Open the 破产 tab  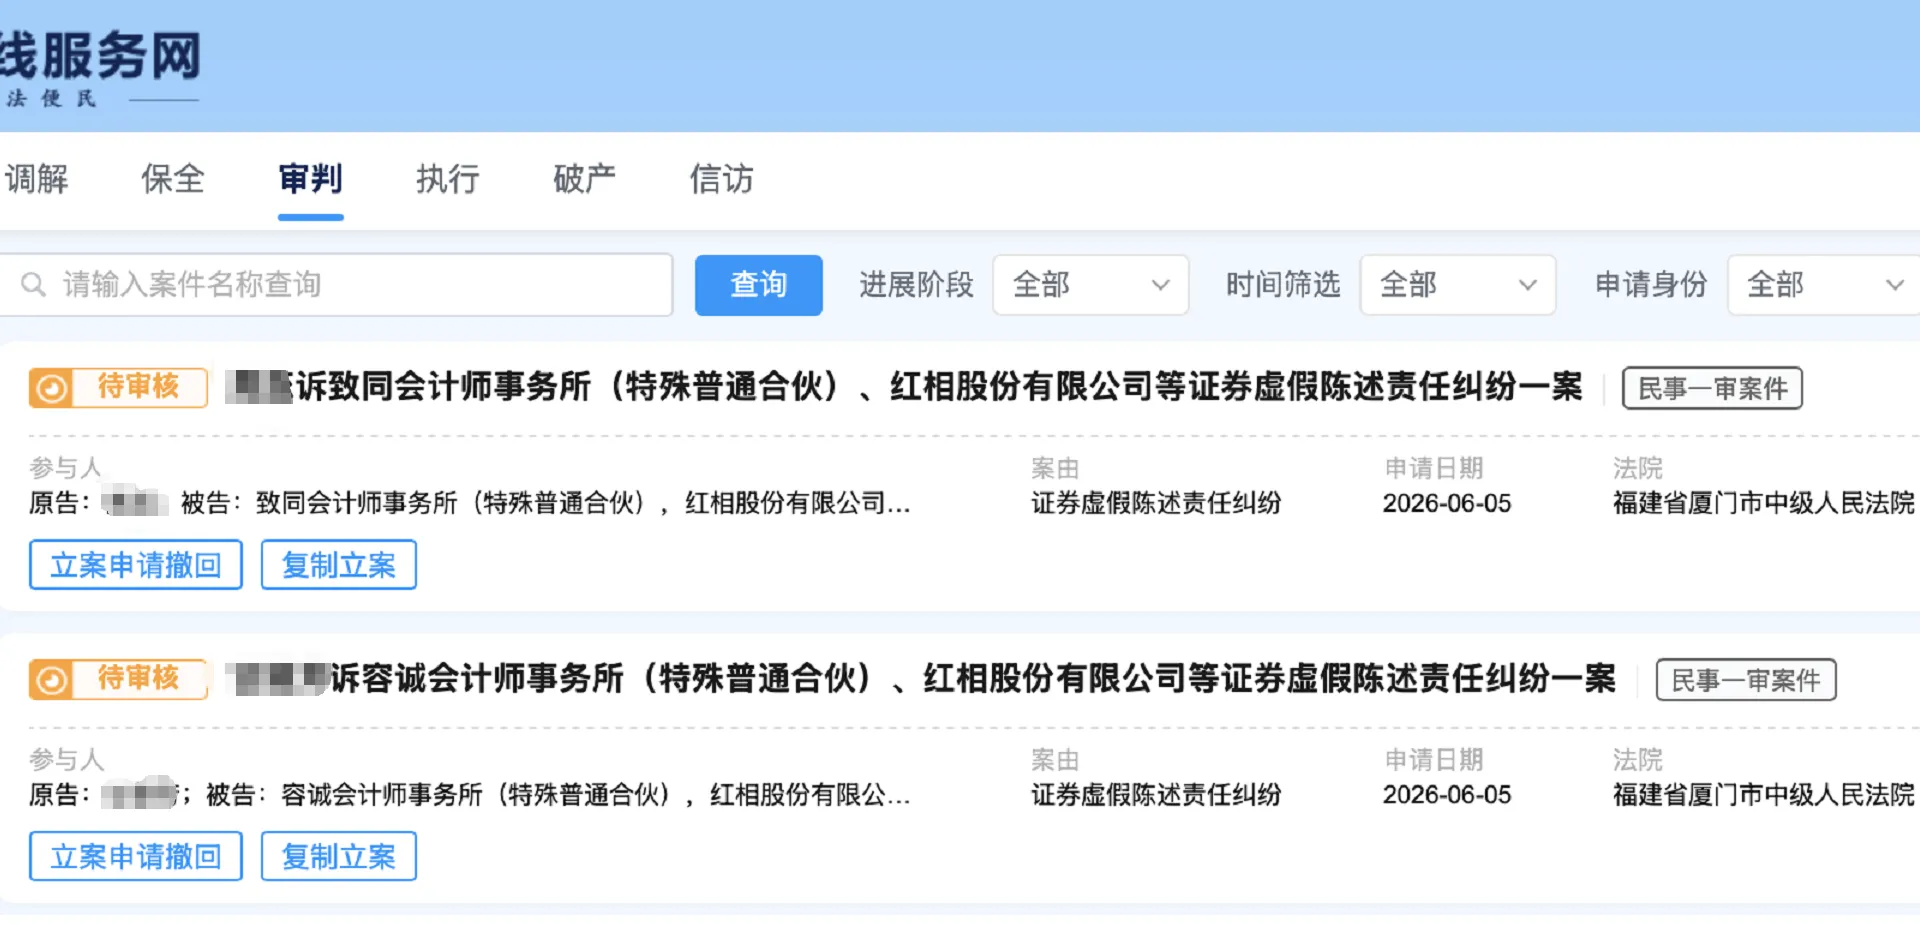tap(584, 179)
